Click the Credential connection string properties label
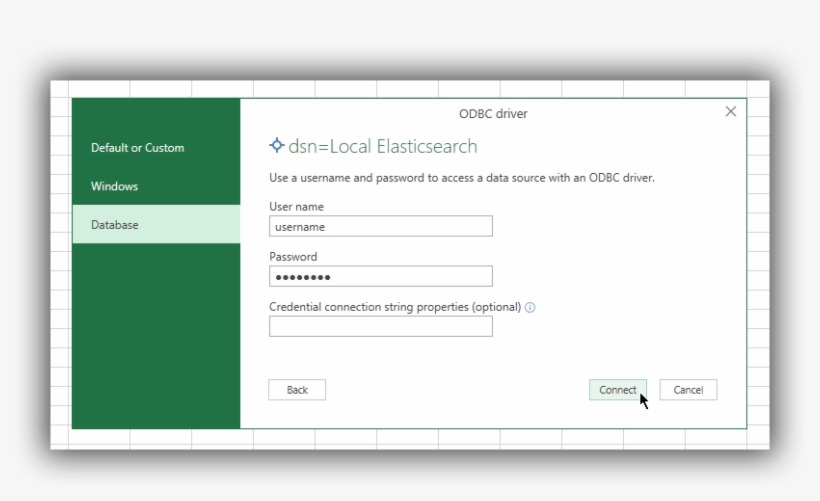Viewport: 820px width, 501px height. [395, 307]
